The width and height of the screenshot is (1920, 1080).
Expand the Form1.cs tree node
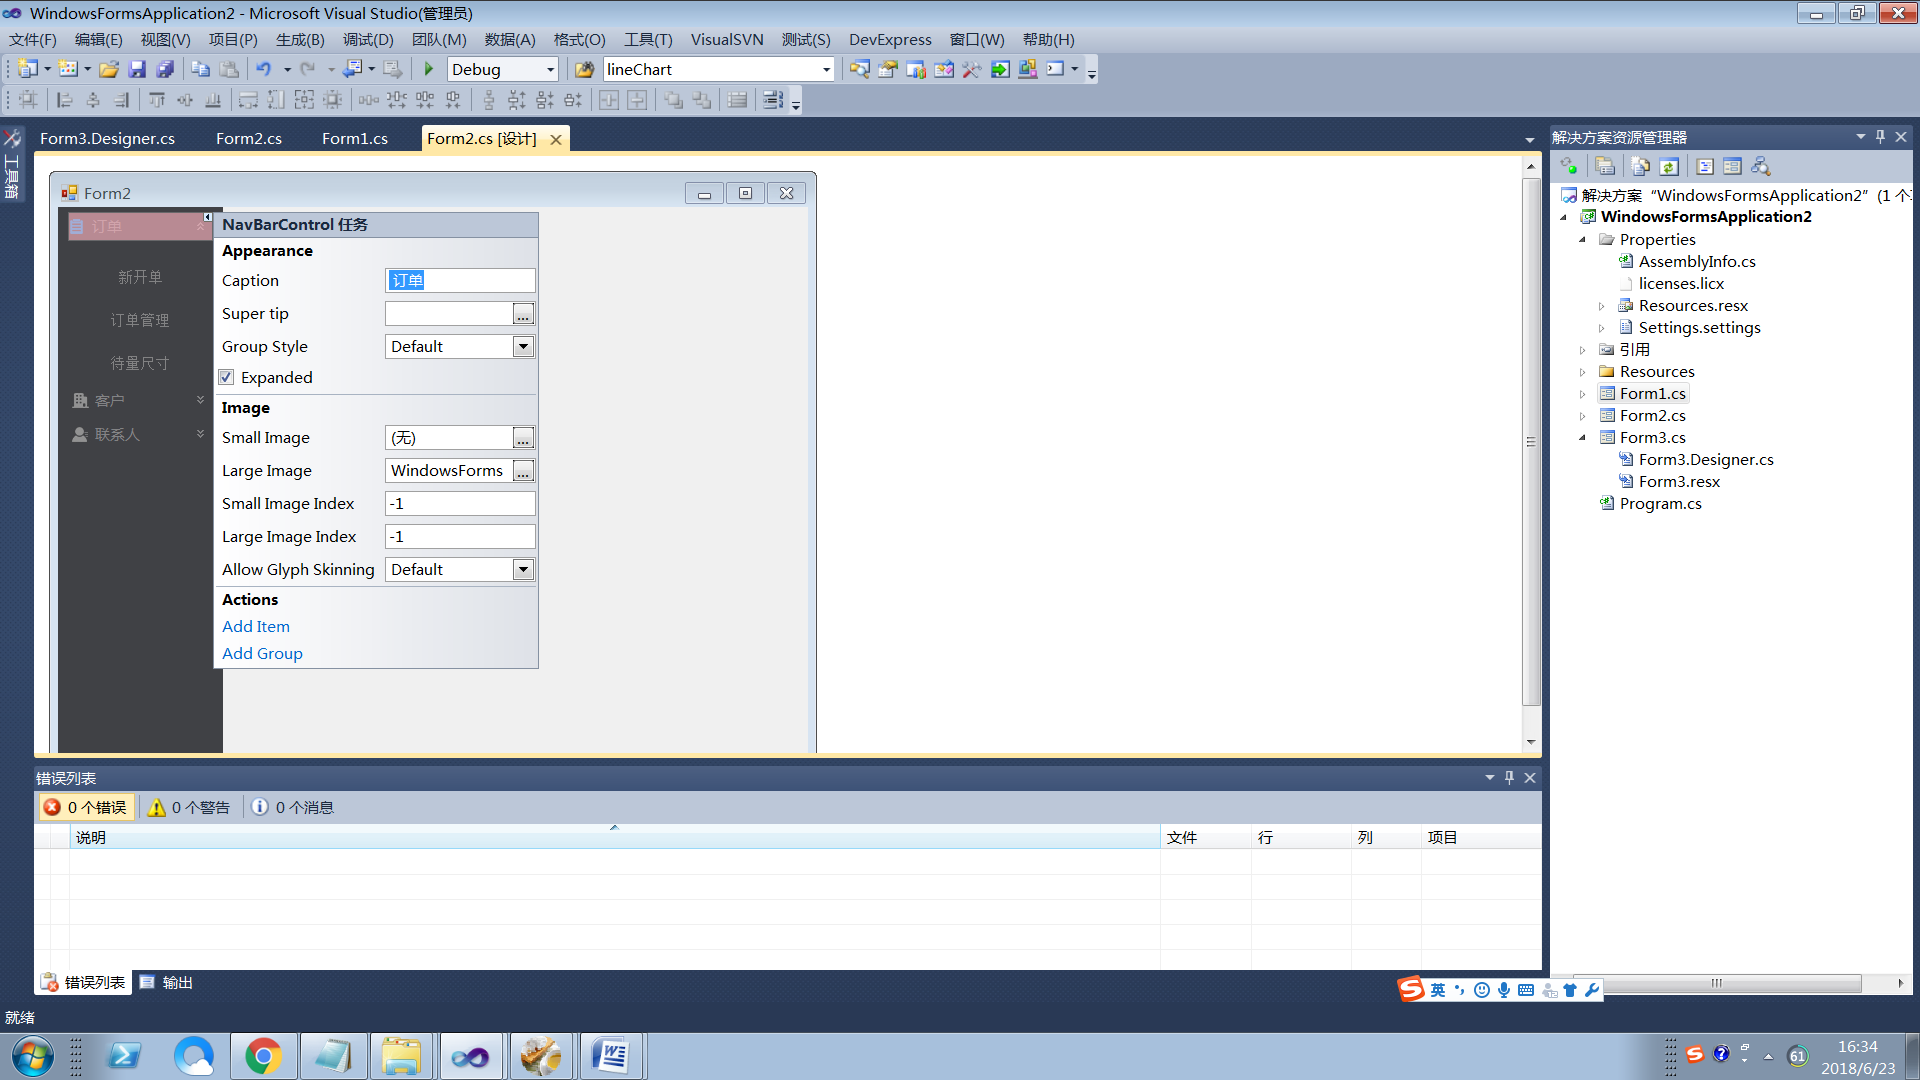(x=1582, y=394)
